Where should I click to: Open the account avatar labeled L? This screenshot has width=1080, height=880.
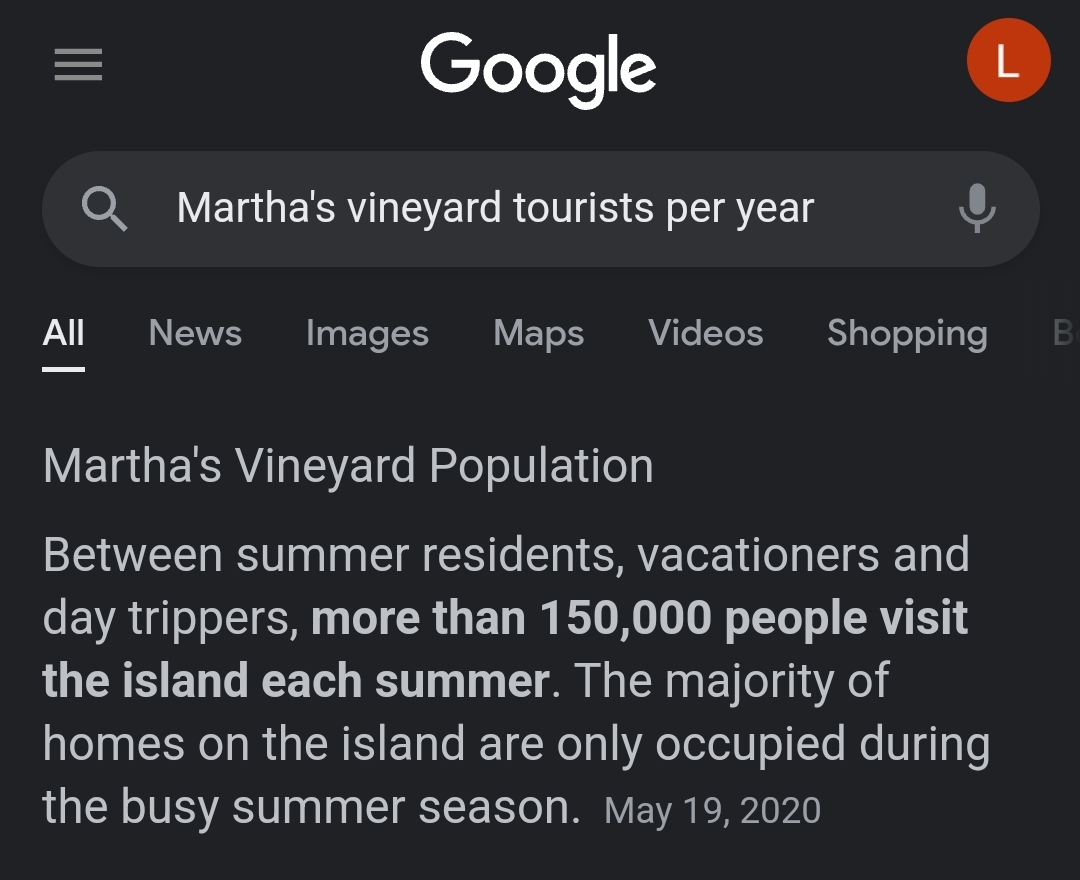point(1008,61)
